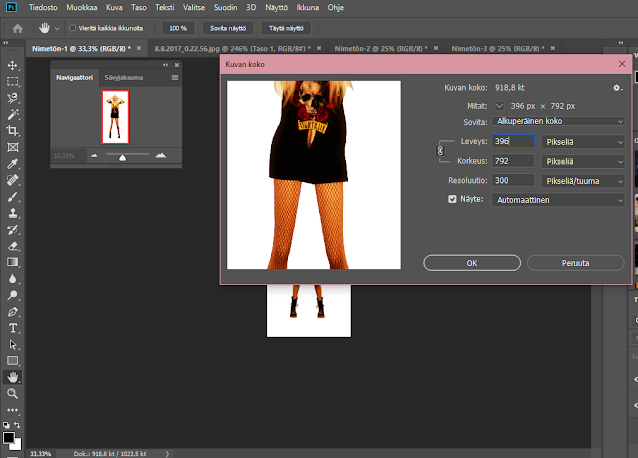Open the Leveys unit dropdown
This screenshot has height=458, width=638.
click(x=583, y=141)
